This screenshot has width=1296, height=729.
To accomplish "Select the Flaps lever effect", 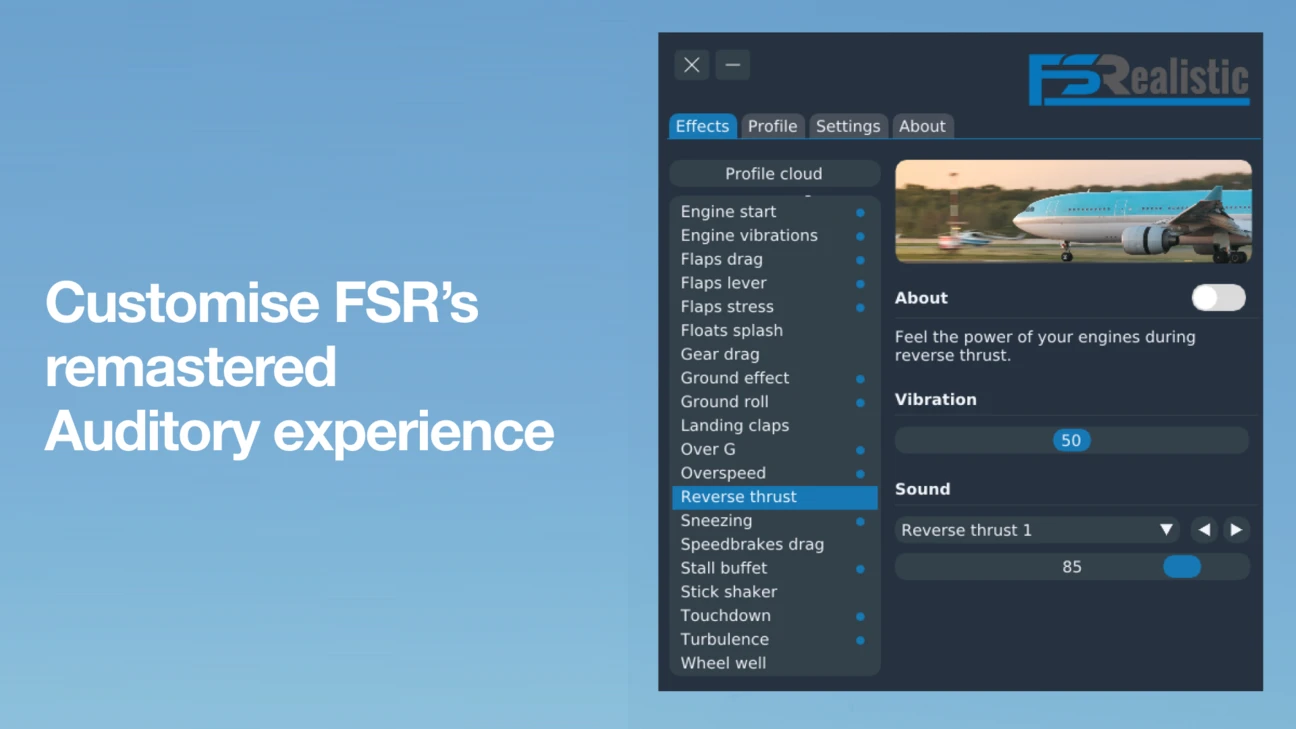I will click(774, 283).
